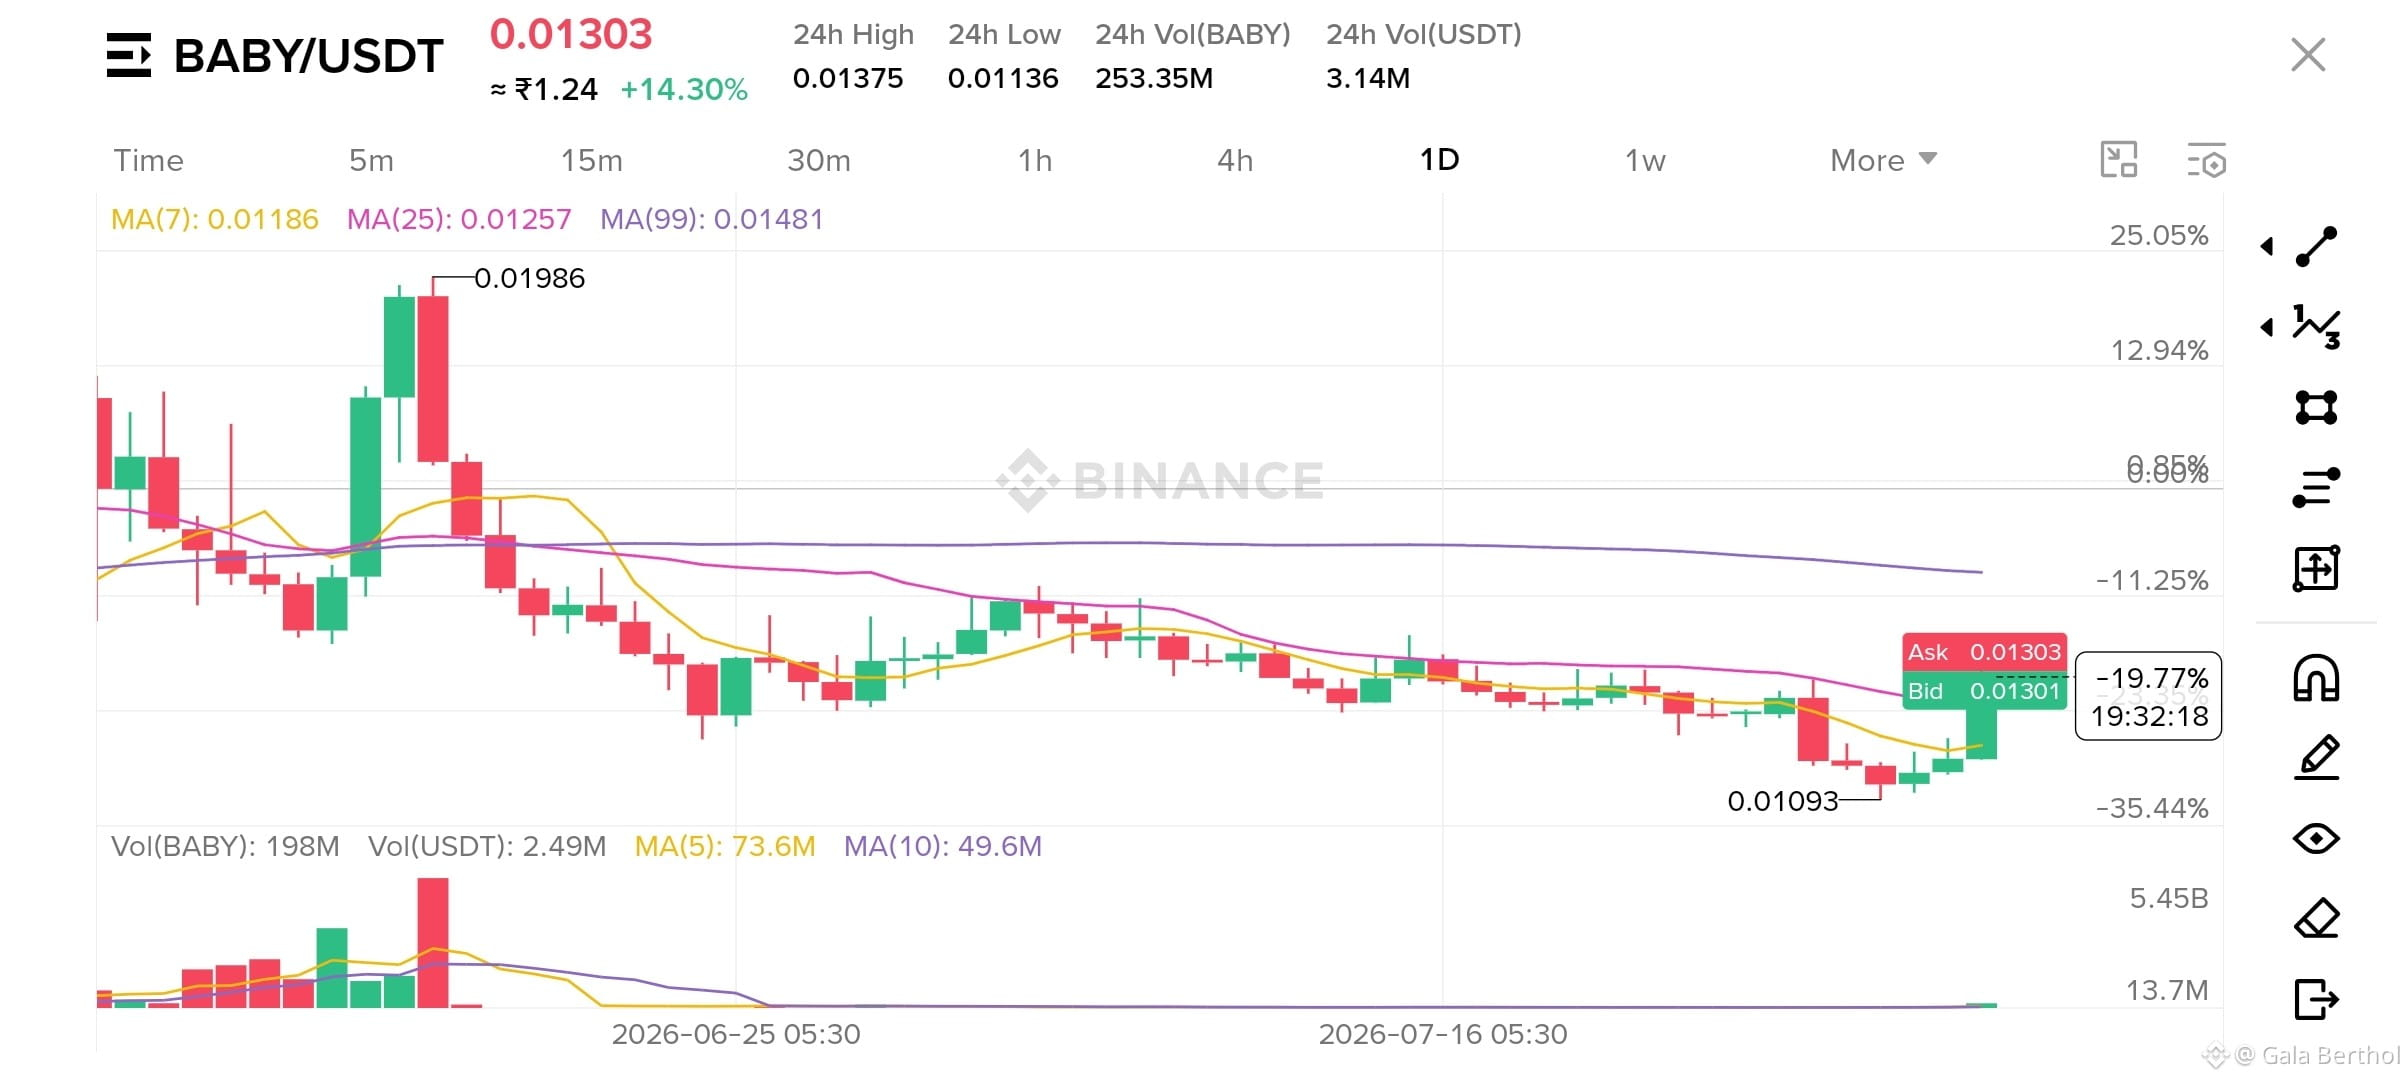Viewport: 2408px width, 1080px height.
Task: Select the wave pattern drawing tool
Action: pyautogui.click(x=2316, y=327)
